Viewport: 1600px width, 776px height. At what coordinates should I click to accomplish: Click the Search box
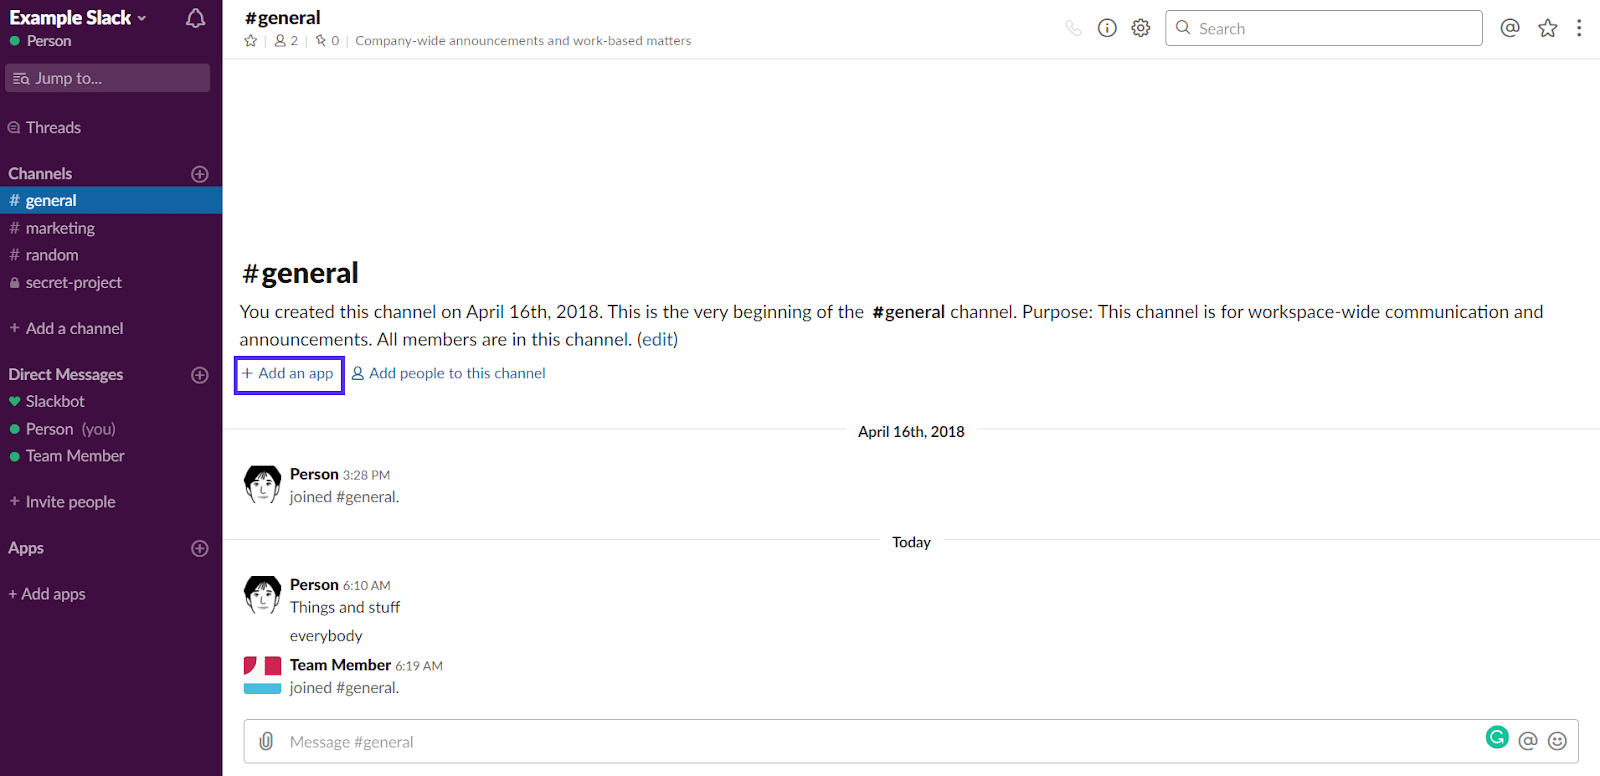tap(1330, 29)
